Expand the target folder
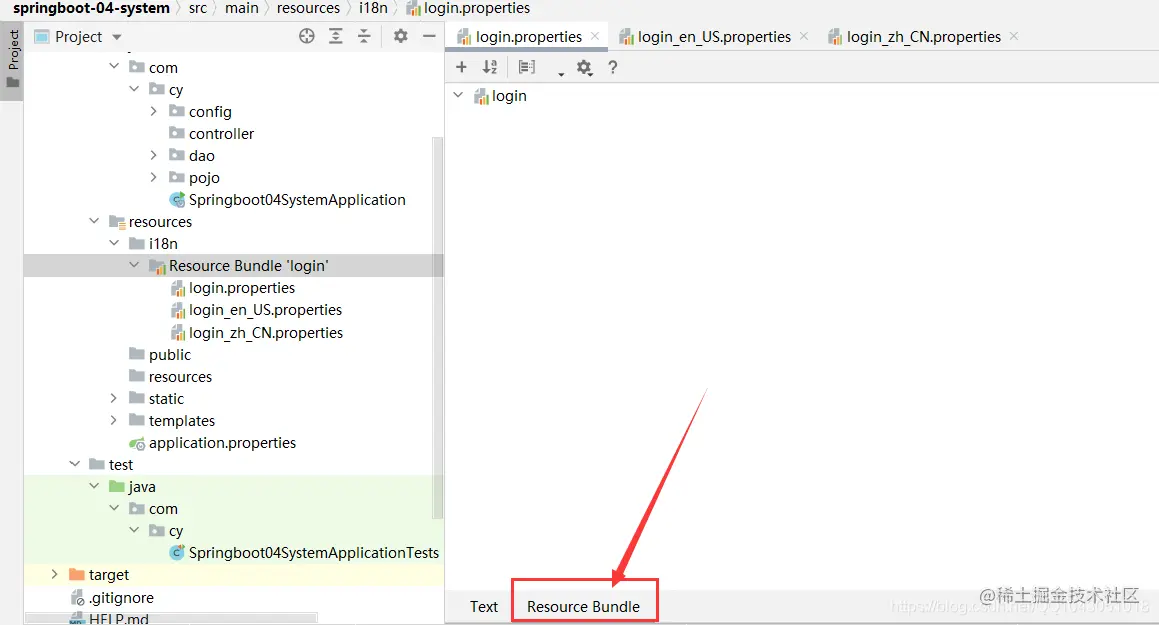Image resolution: width=1159 pixels, height=625 pixels. [x=54, y=575]
